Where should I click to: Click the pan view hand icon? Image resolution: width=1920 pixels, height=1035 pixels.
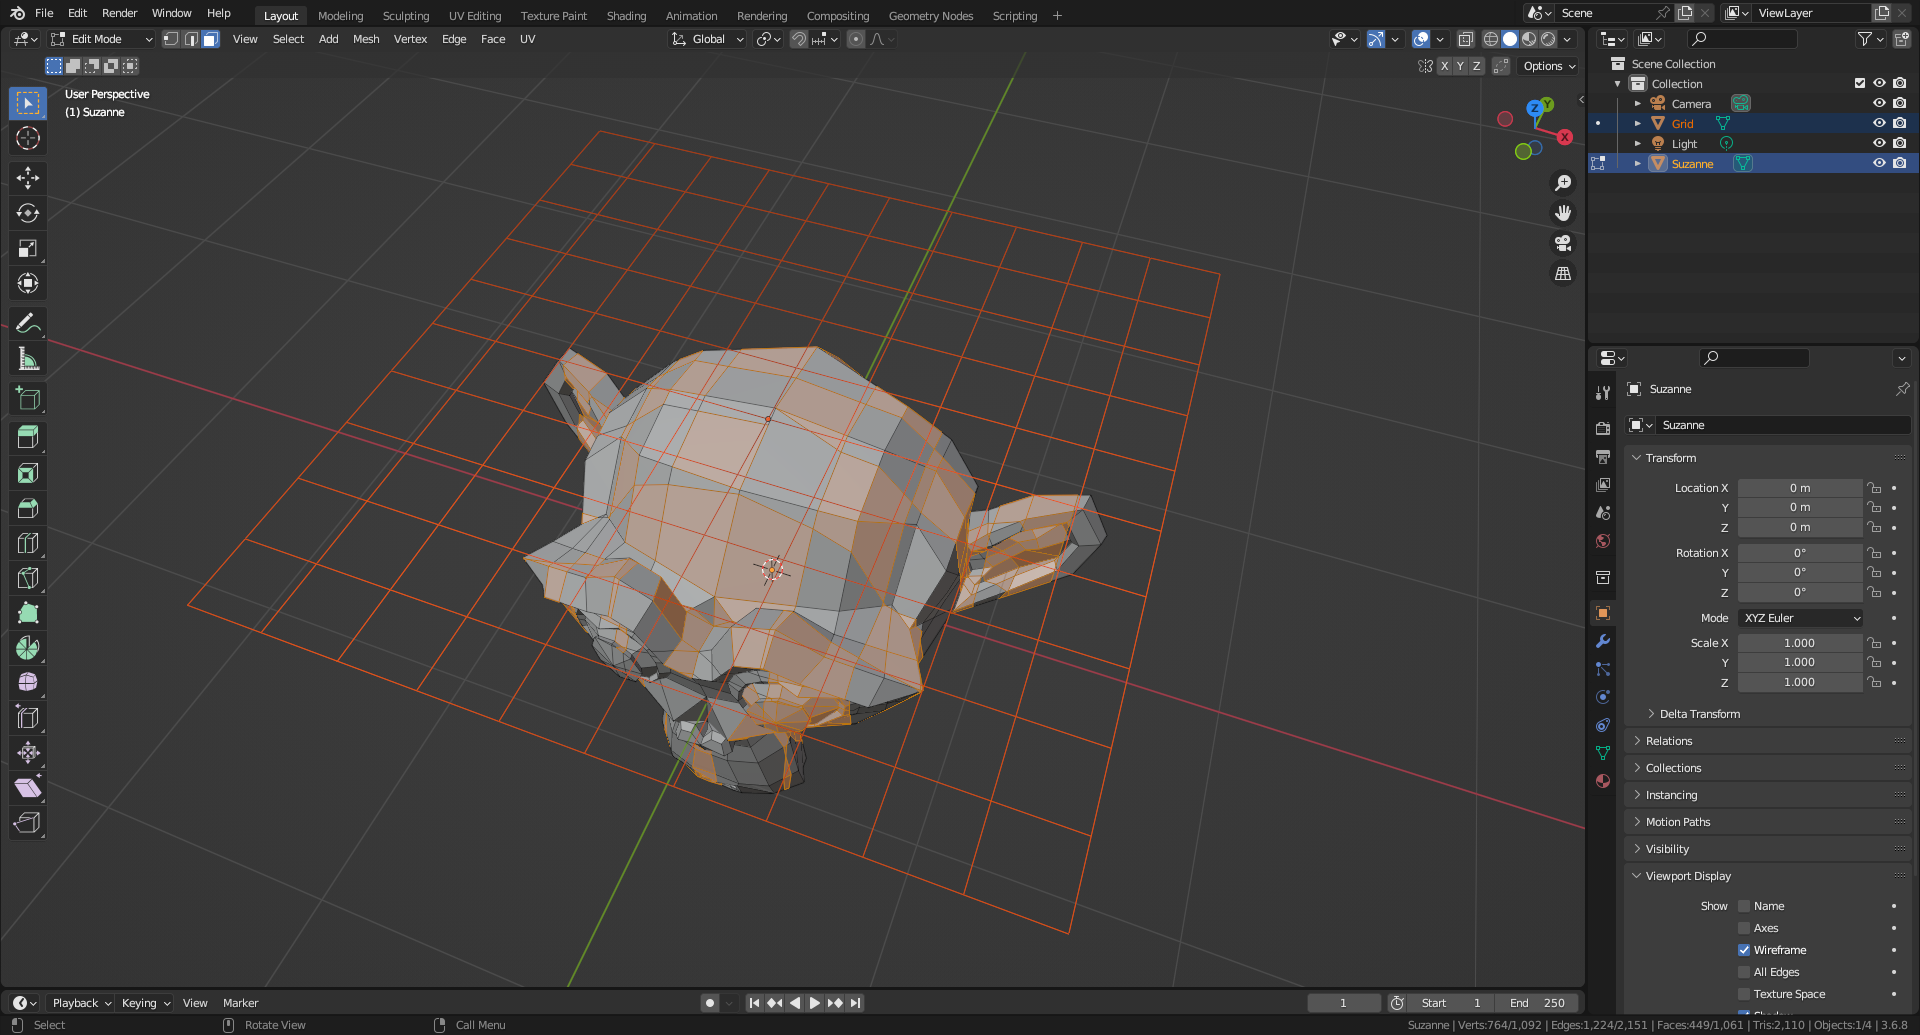1563,213
